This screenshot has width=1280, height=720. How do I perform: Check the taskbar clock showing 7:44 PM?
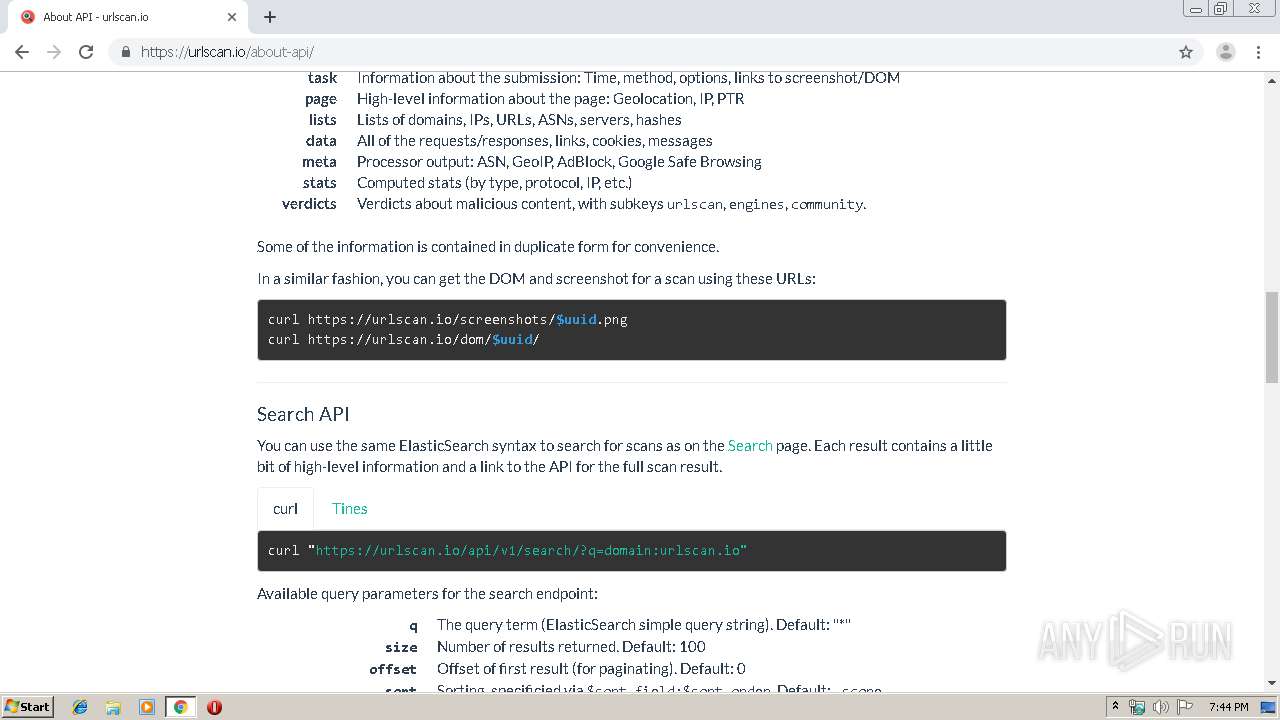point(1228,707)
